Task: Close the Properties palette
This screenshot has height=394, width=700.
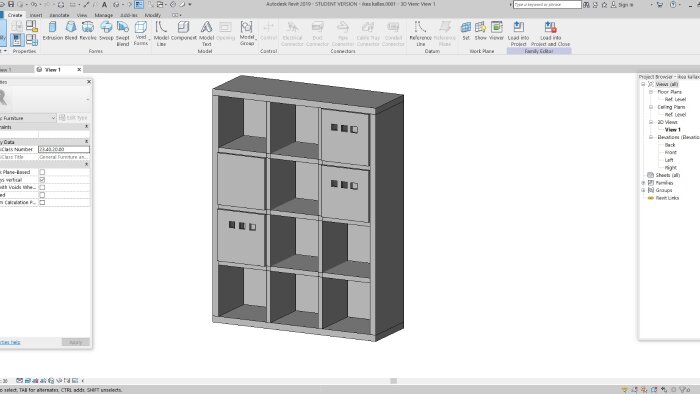Action: [x=89, y=82]
